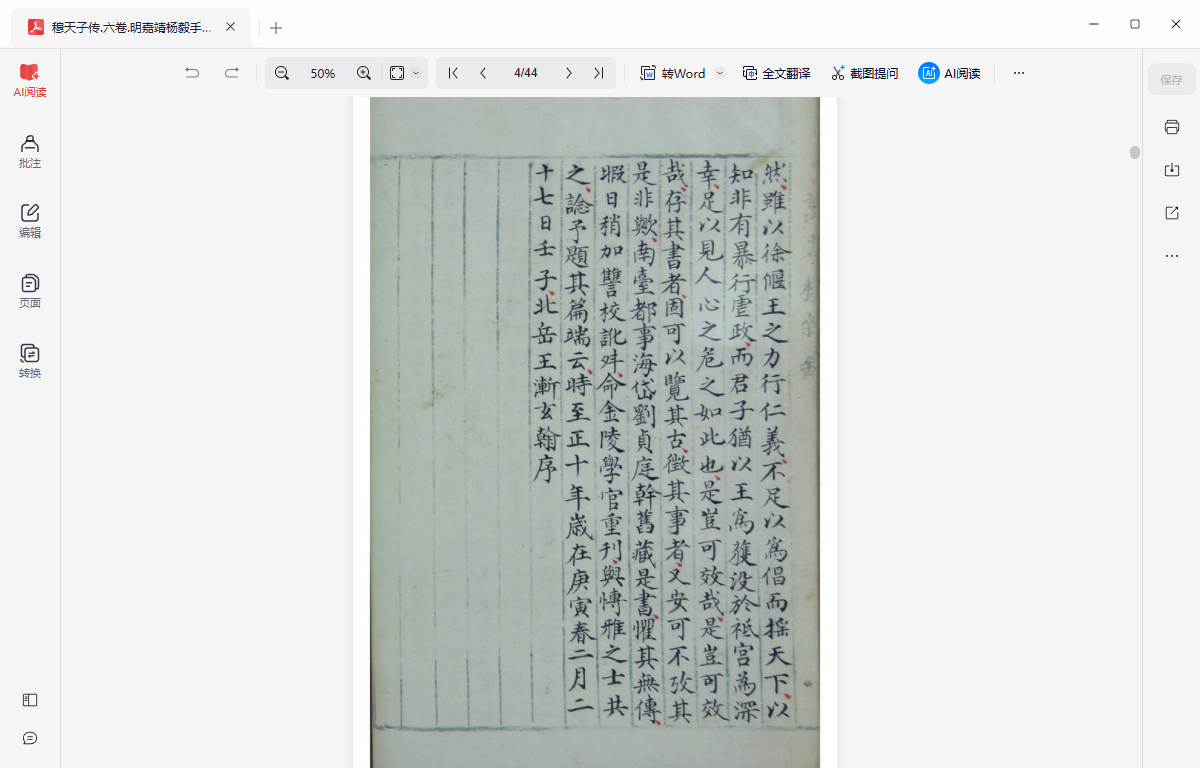Viewport: 1200px width, 768px height.
Task: Click the scanned manuscript page image
Action: tap(595, 432)
